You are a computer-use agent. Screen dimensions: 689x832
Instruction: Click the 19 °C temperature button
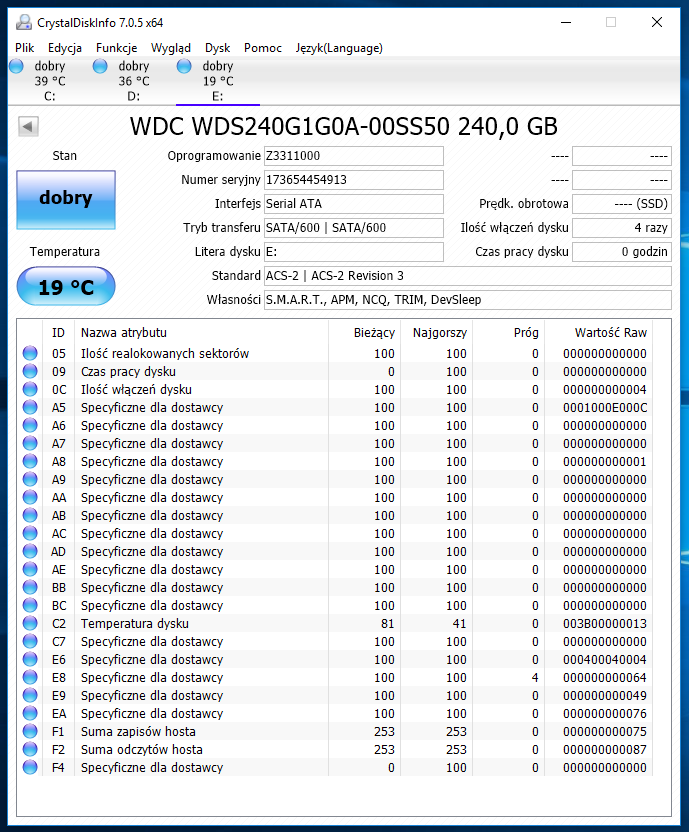pyautogui.click(x=66, y=287)
